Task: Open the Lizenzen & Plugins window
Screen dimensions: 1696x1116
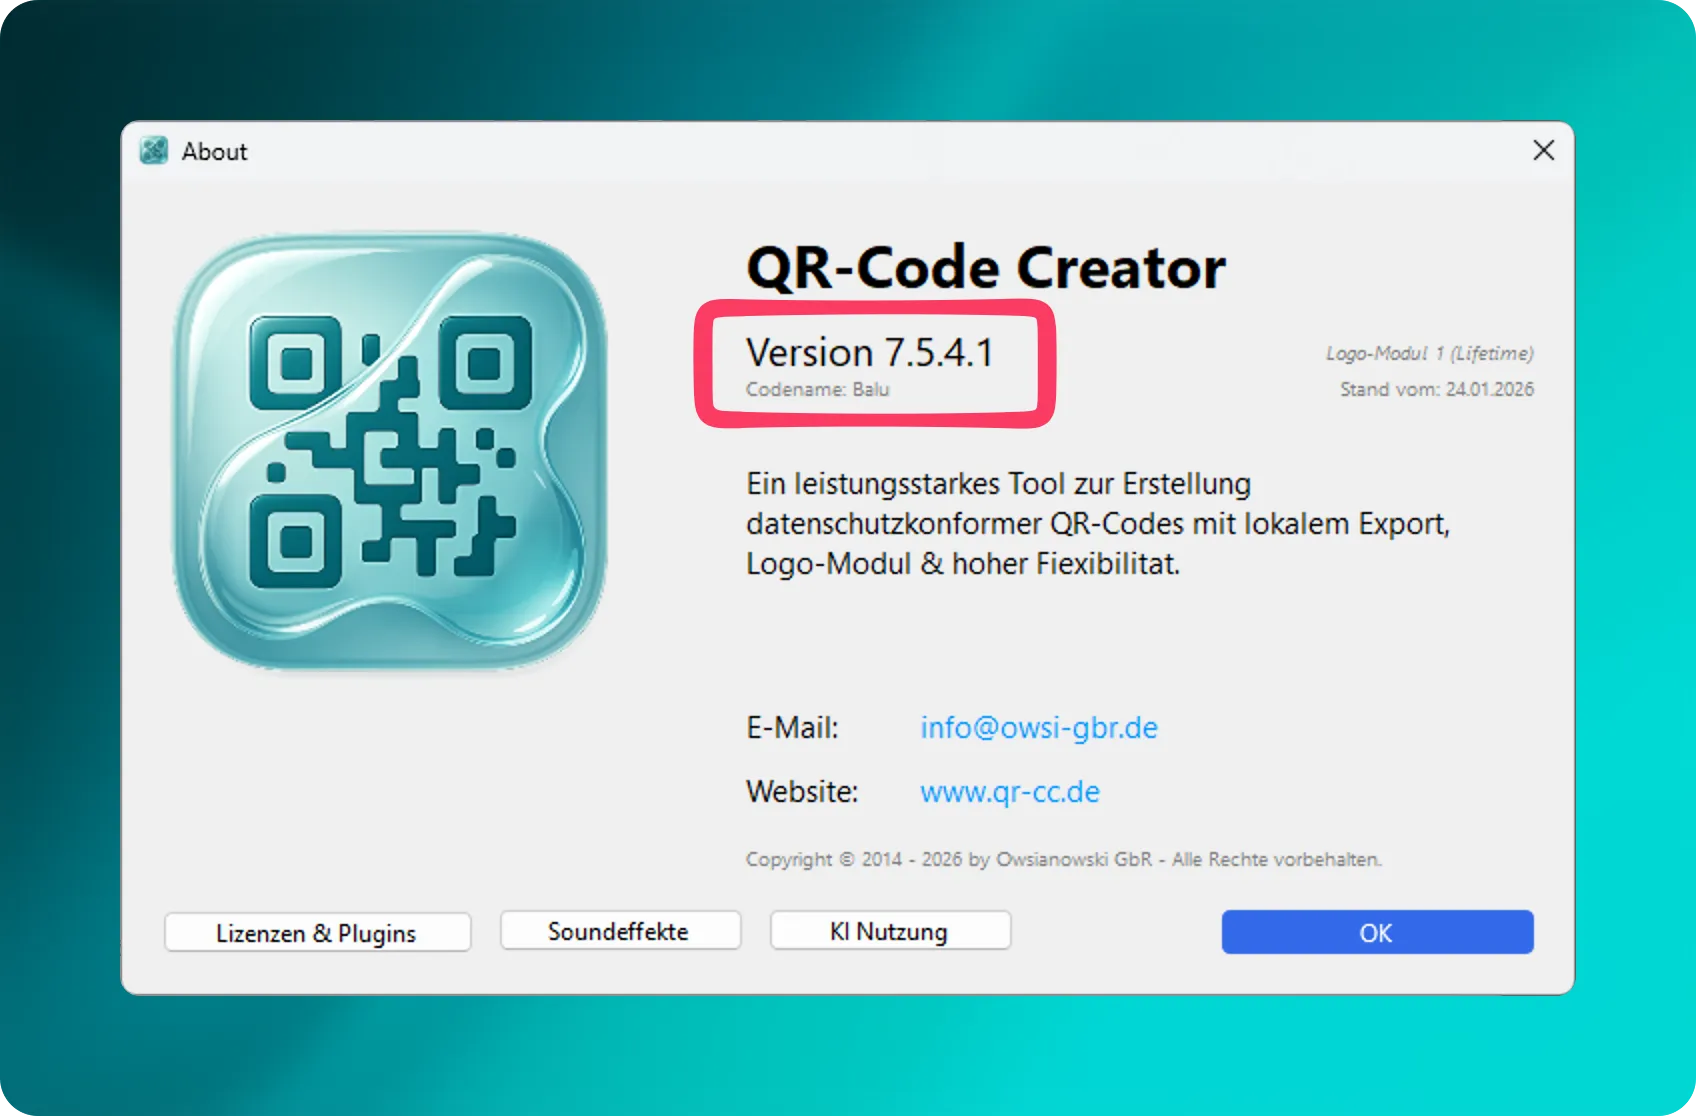Action: pos(317,933)
